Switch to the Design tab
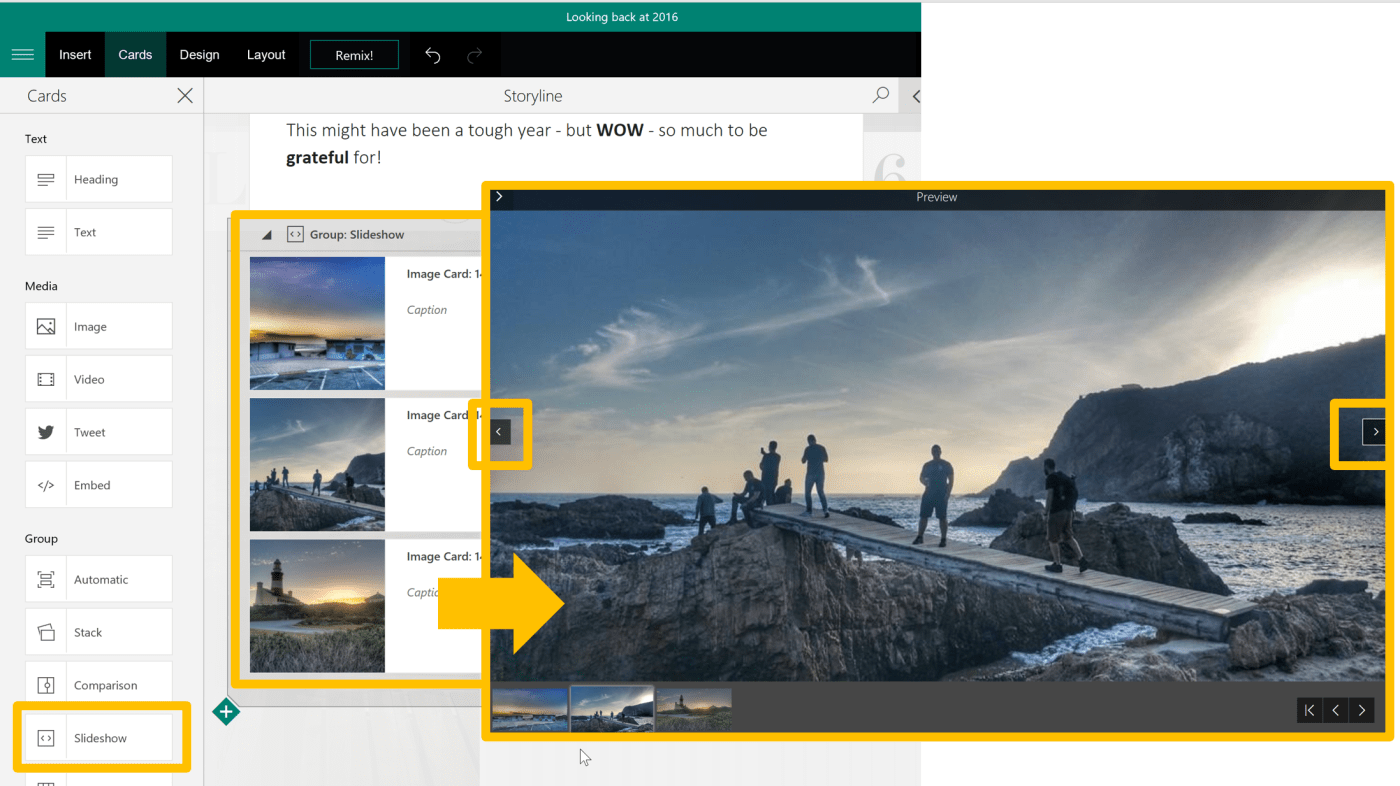Viewport: 1400px width, 786px height. click(x=199, y=55)
